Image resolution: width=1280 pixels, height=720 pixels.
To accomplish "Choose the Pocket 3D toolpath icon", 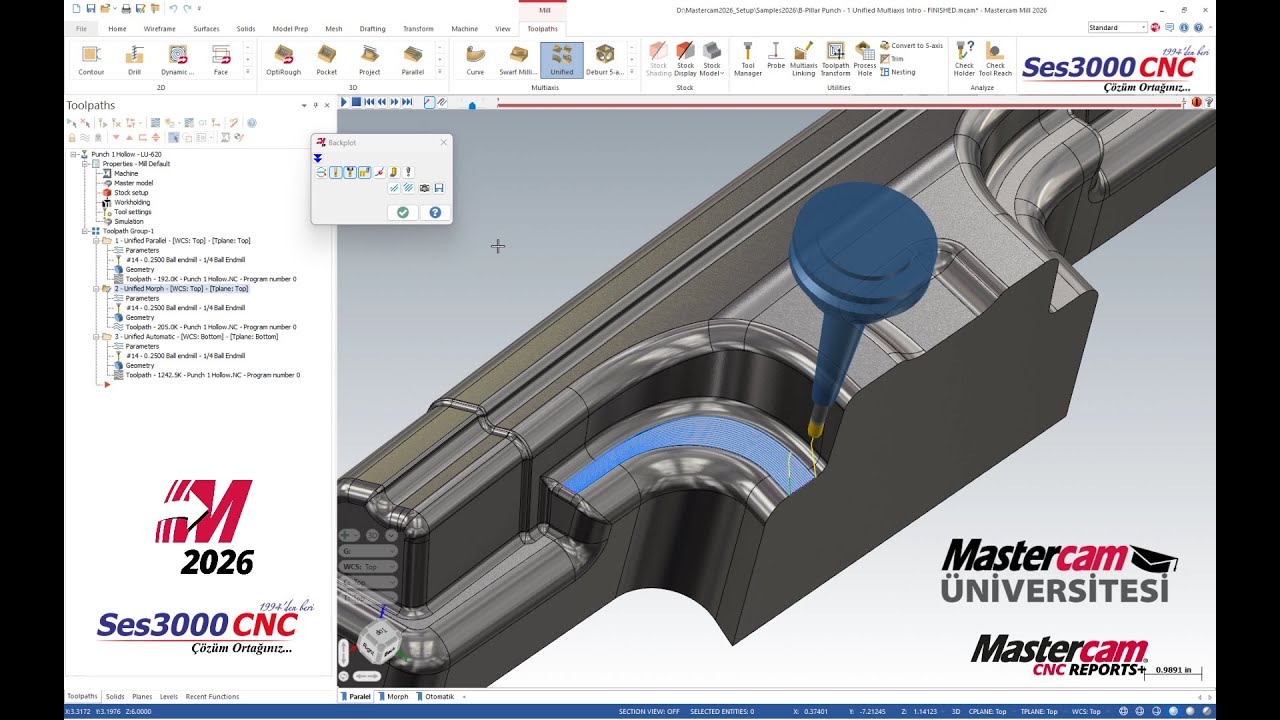I will click(327, 60).
